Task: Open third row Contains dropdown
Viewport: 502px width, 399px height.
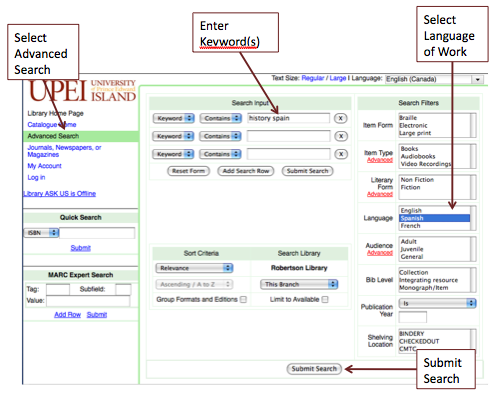Action: pyautogui.click(x=221, y=154)
